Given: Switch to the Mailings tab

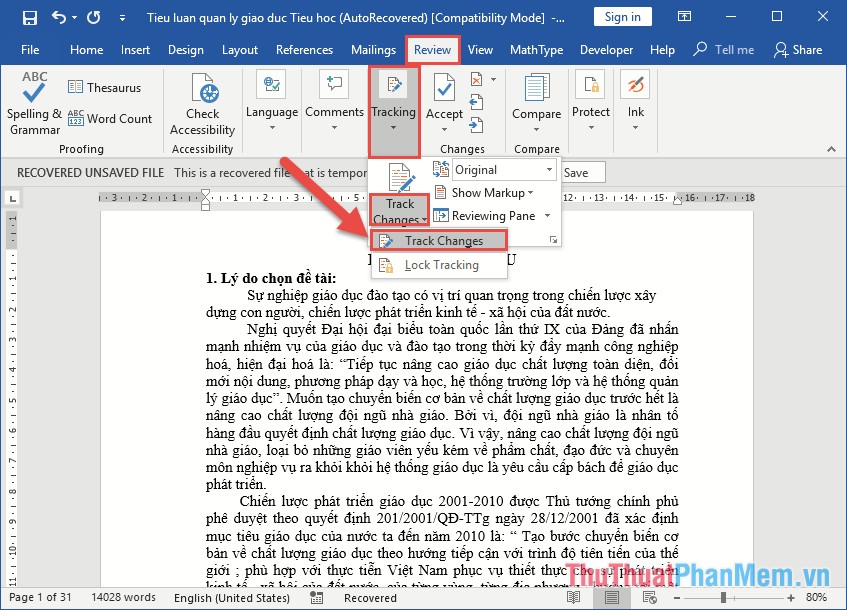Looking at the screenshot, I should pyautogui.click(x=373, y=50).
